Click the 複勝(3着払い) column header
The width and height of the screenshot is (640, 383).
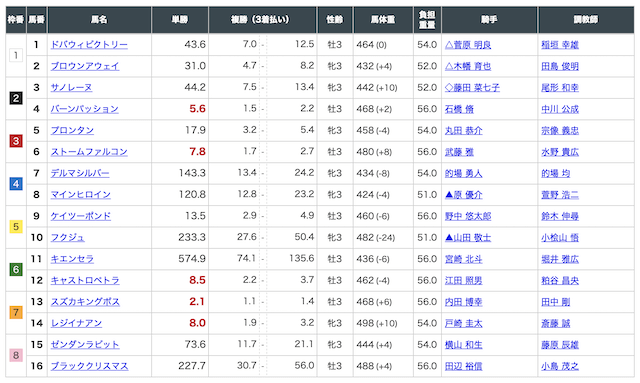(x=262, y=20)
